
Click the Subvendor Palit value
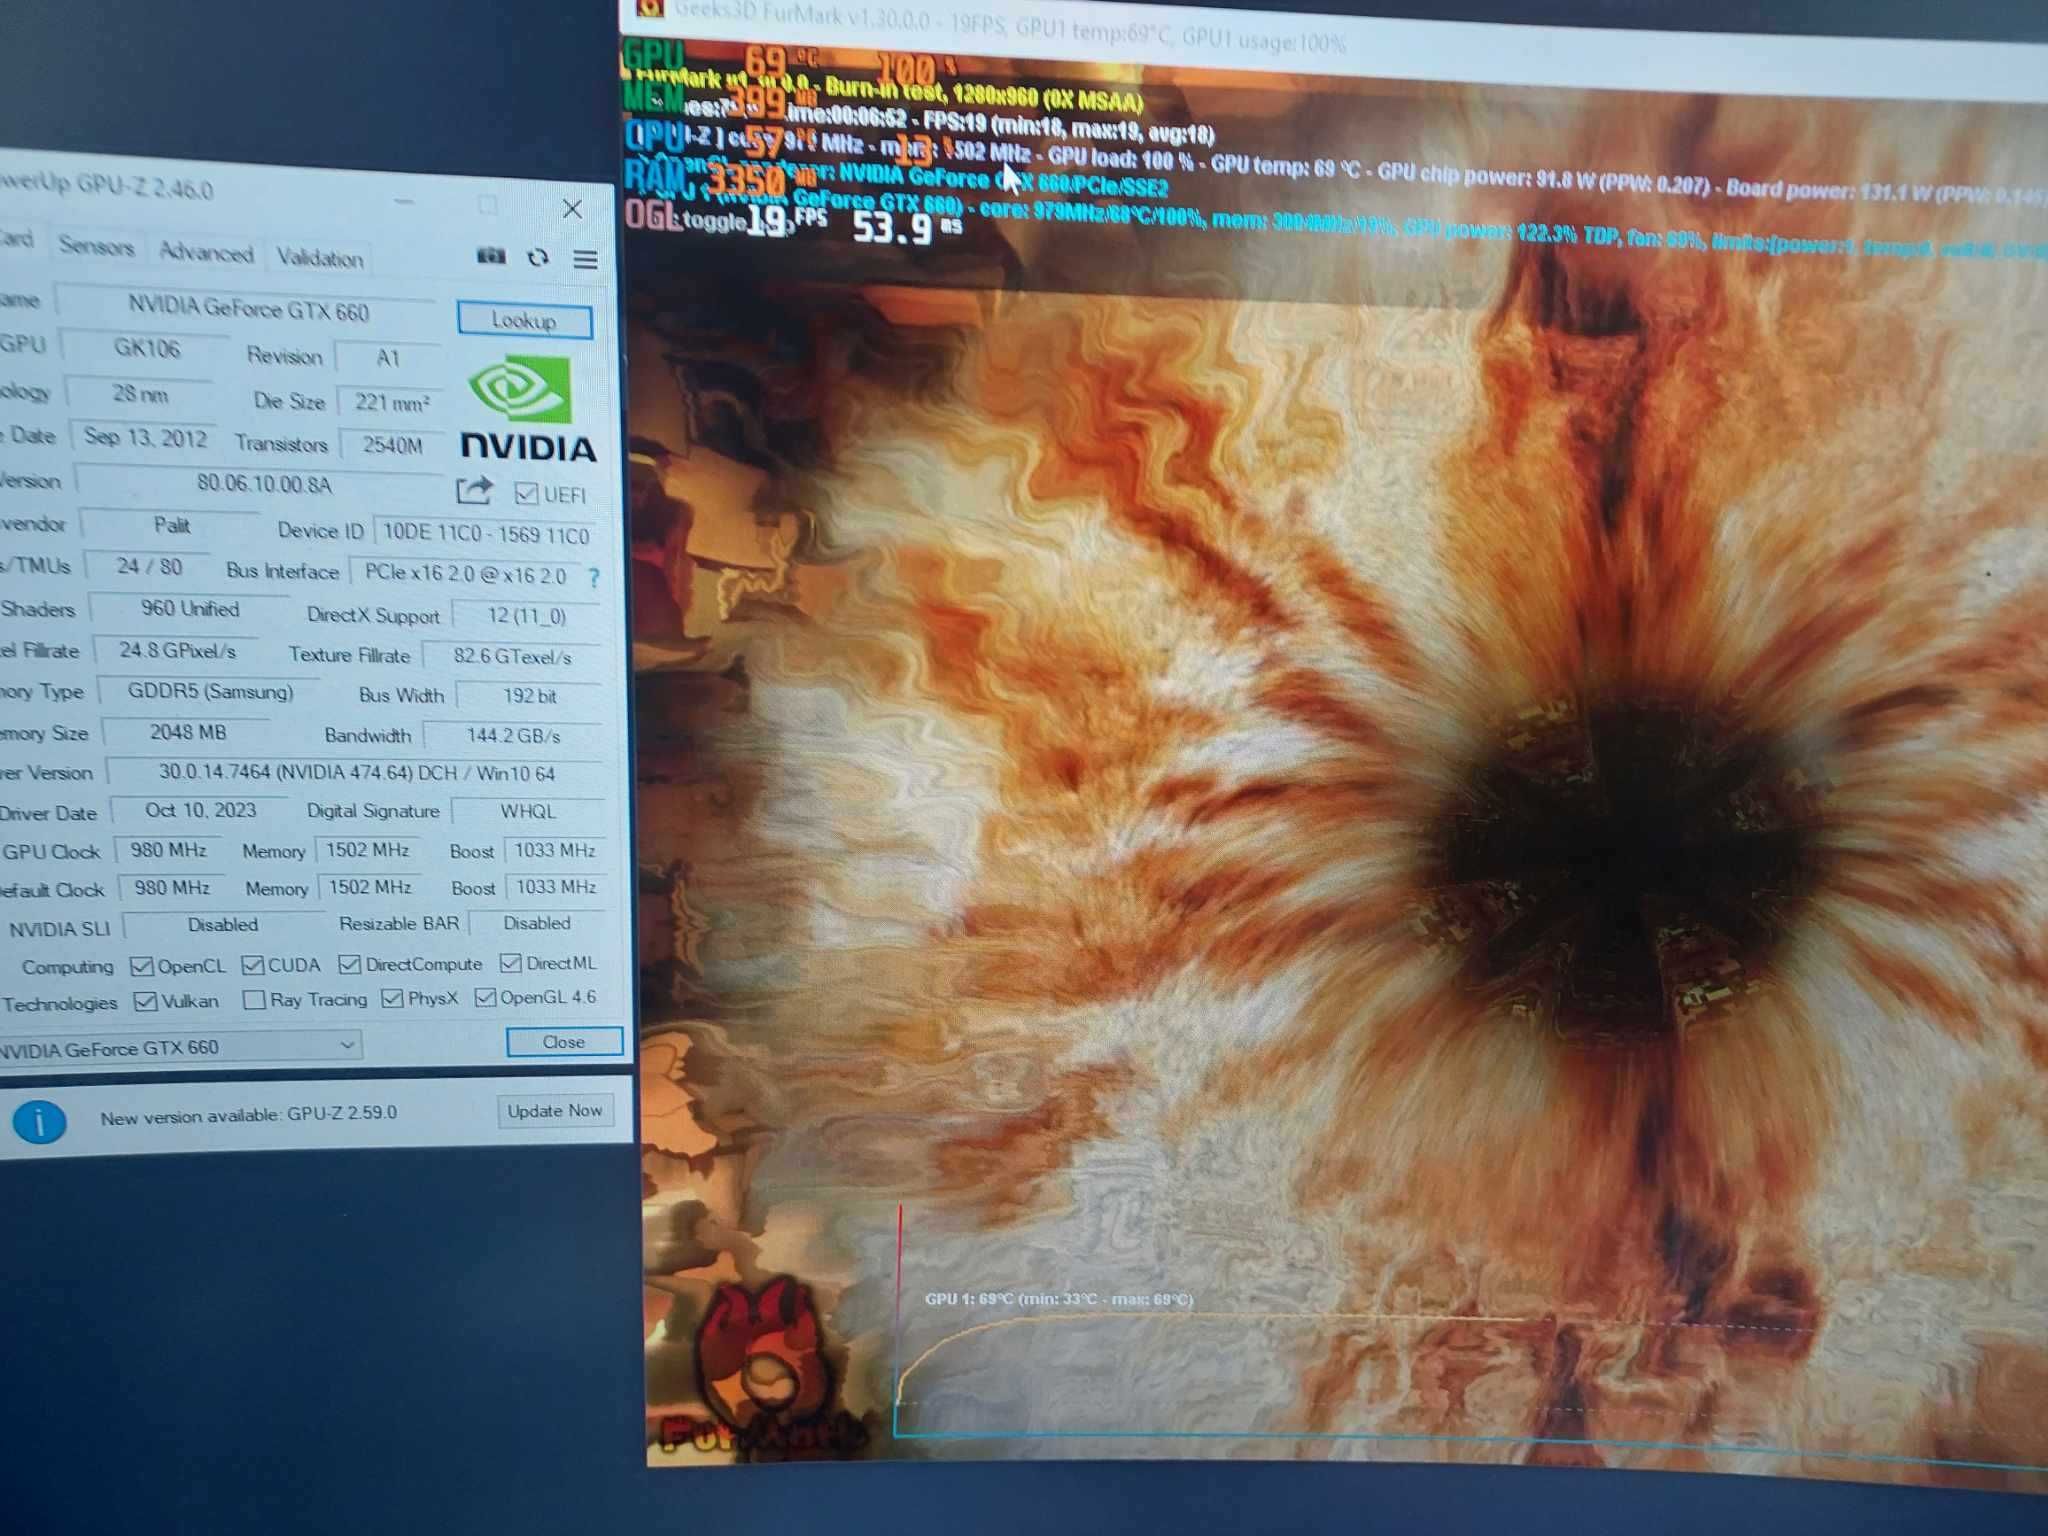172,525
